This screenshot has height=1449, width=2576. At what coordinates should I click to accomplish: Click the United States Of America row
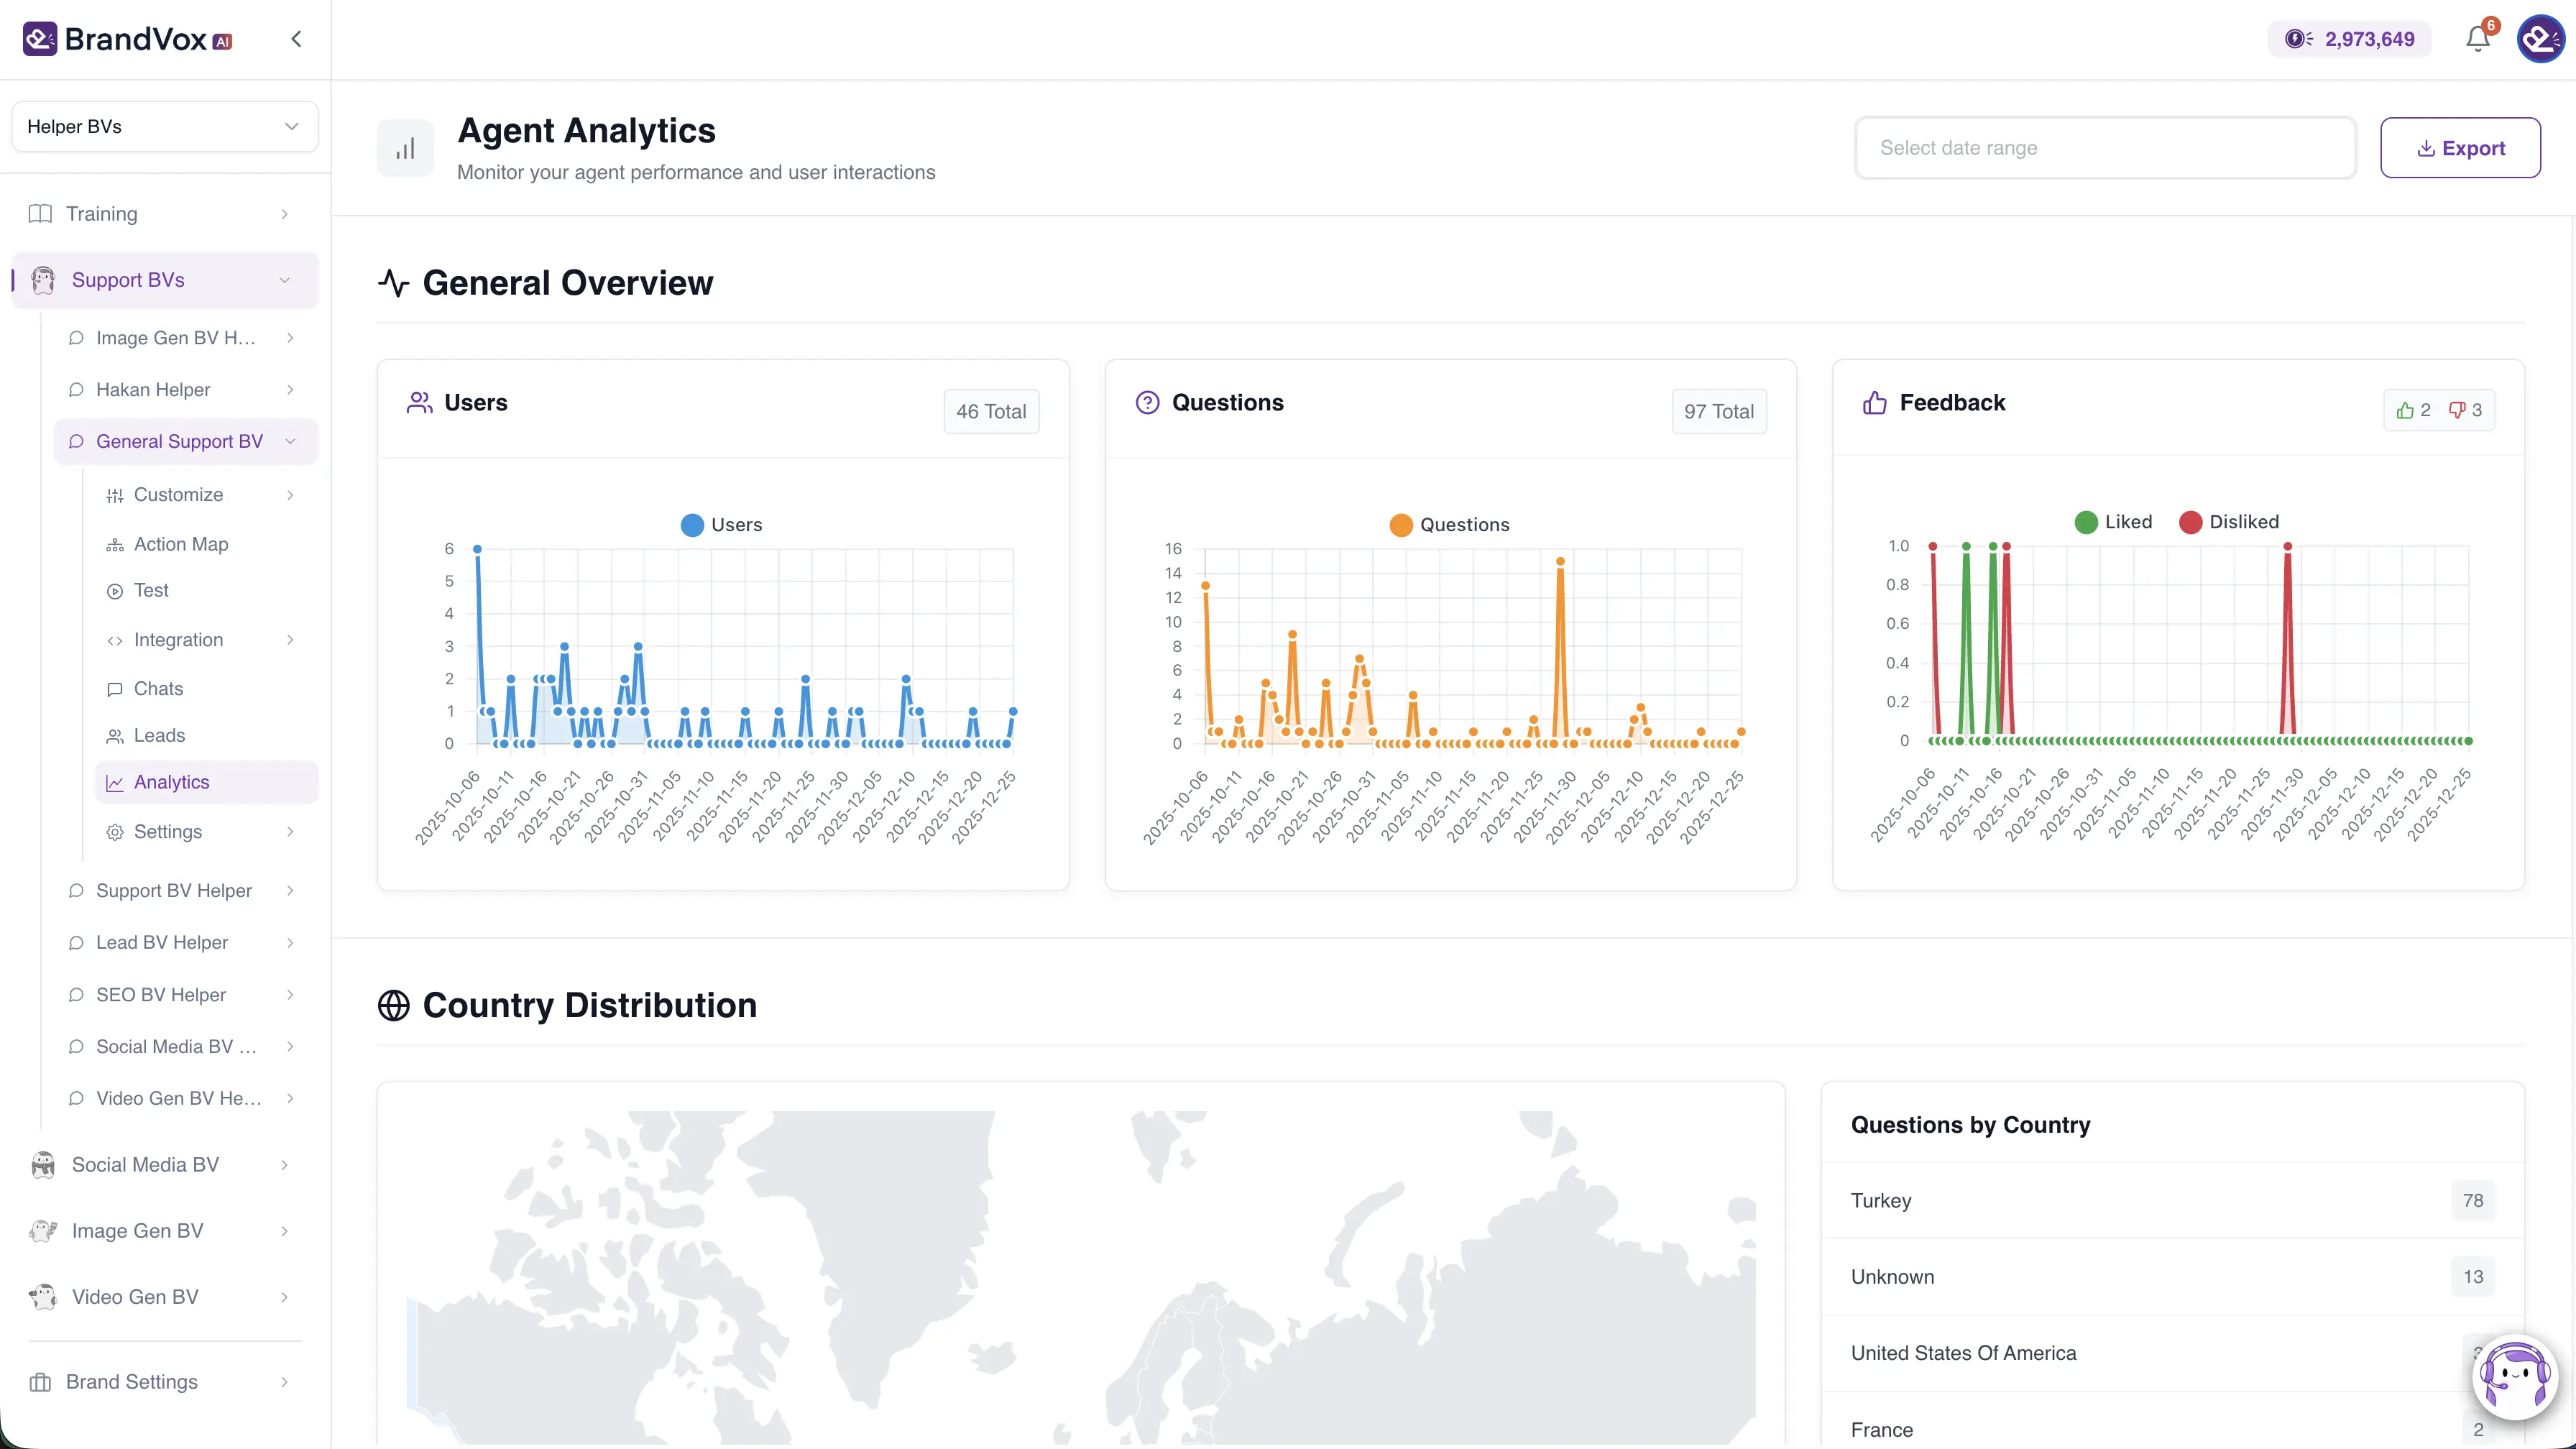[x=2173, y=1353]
